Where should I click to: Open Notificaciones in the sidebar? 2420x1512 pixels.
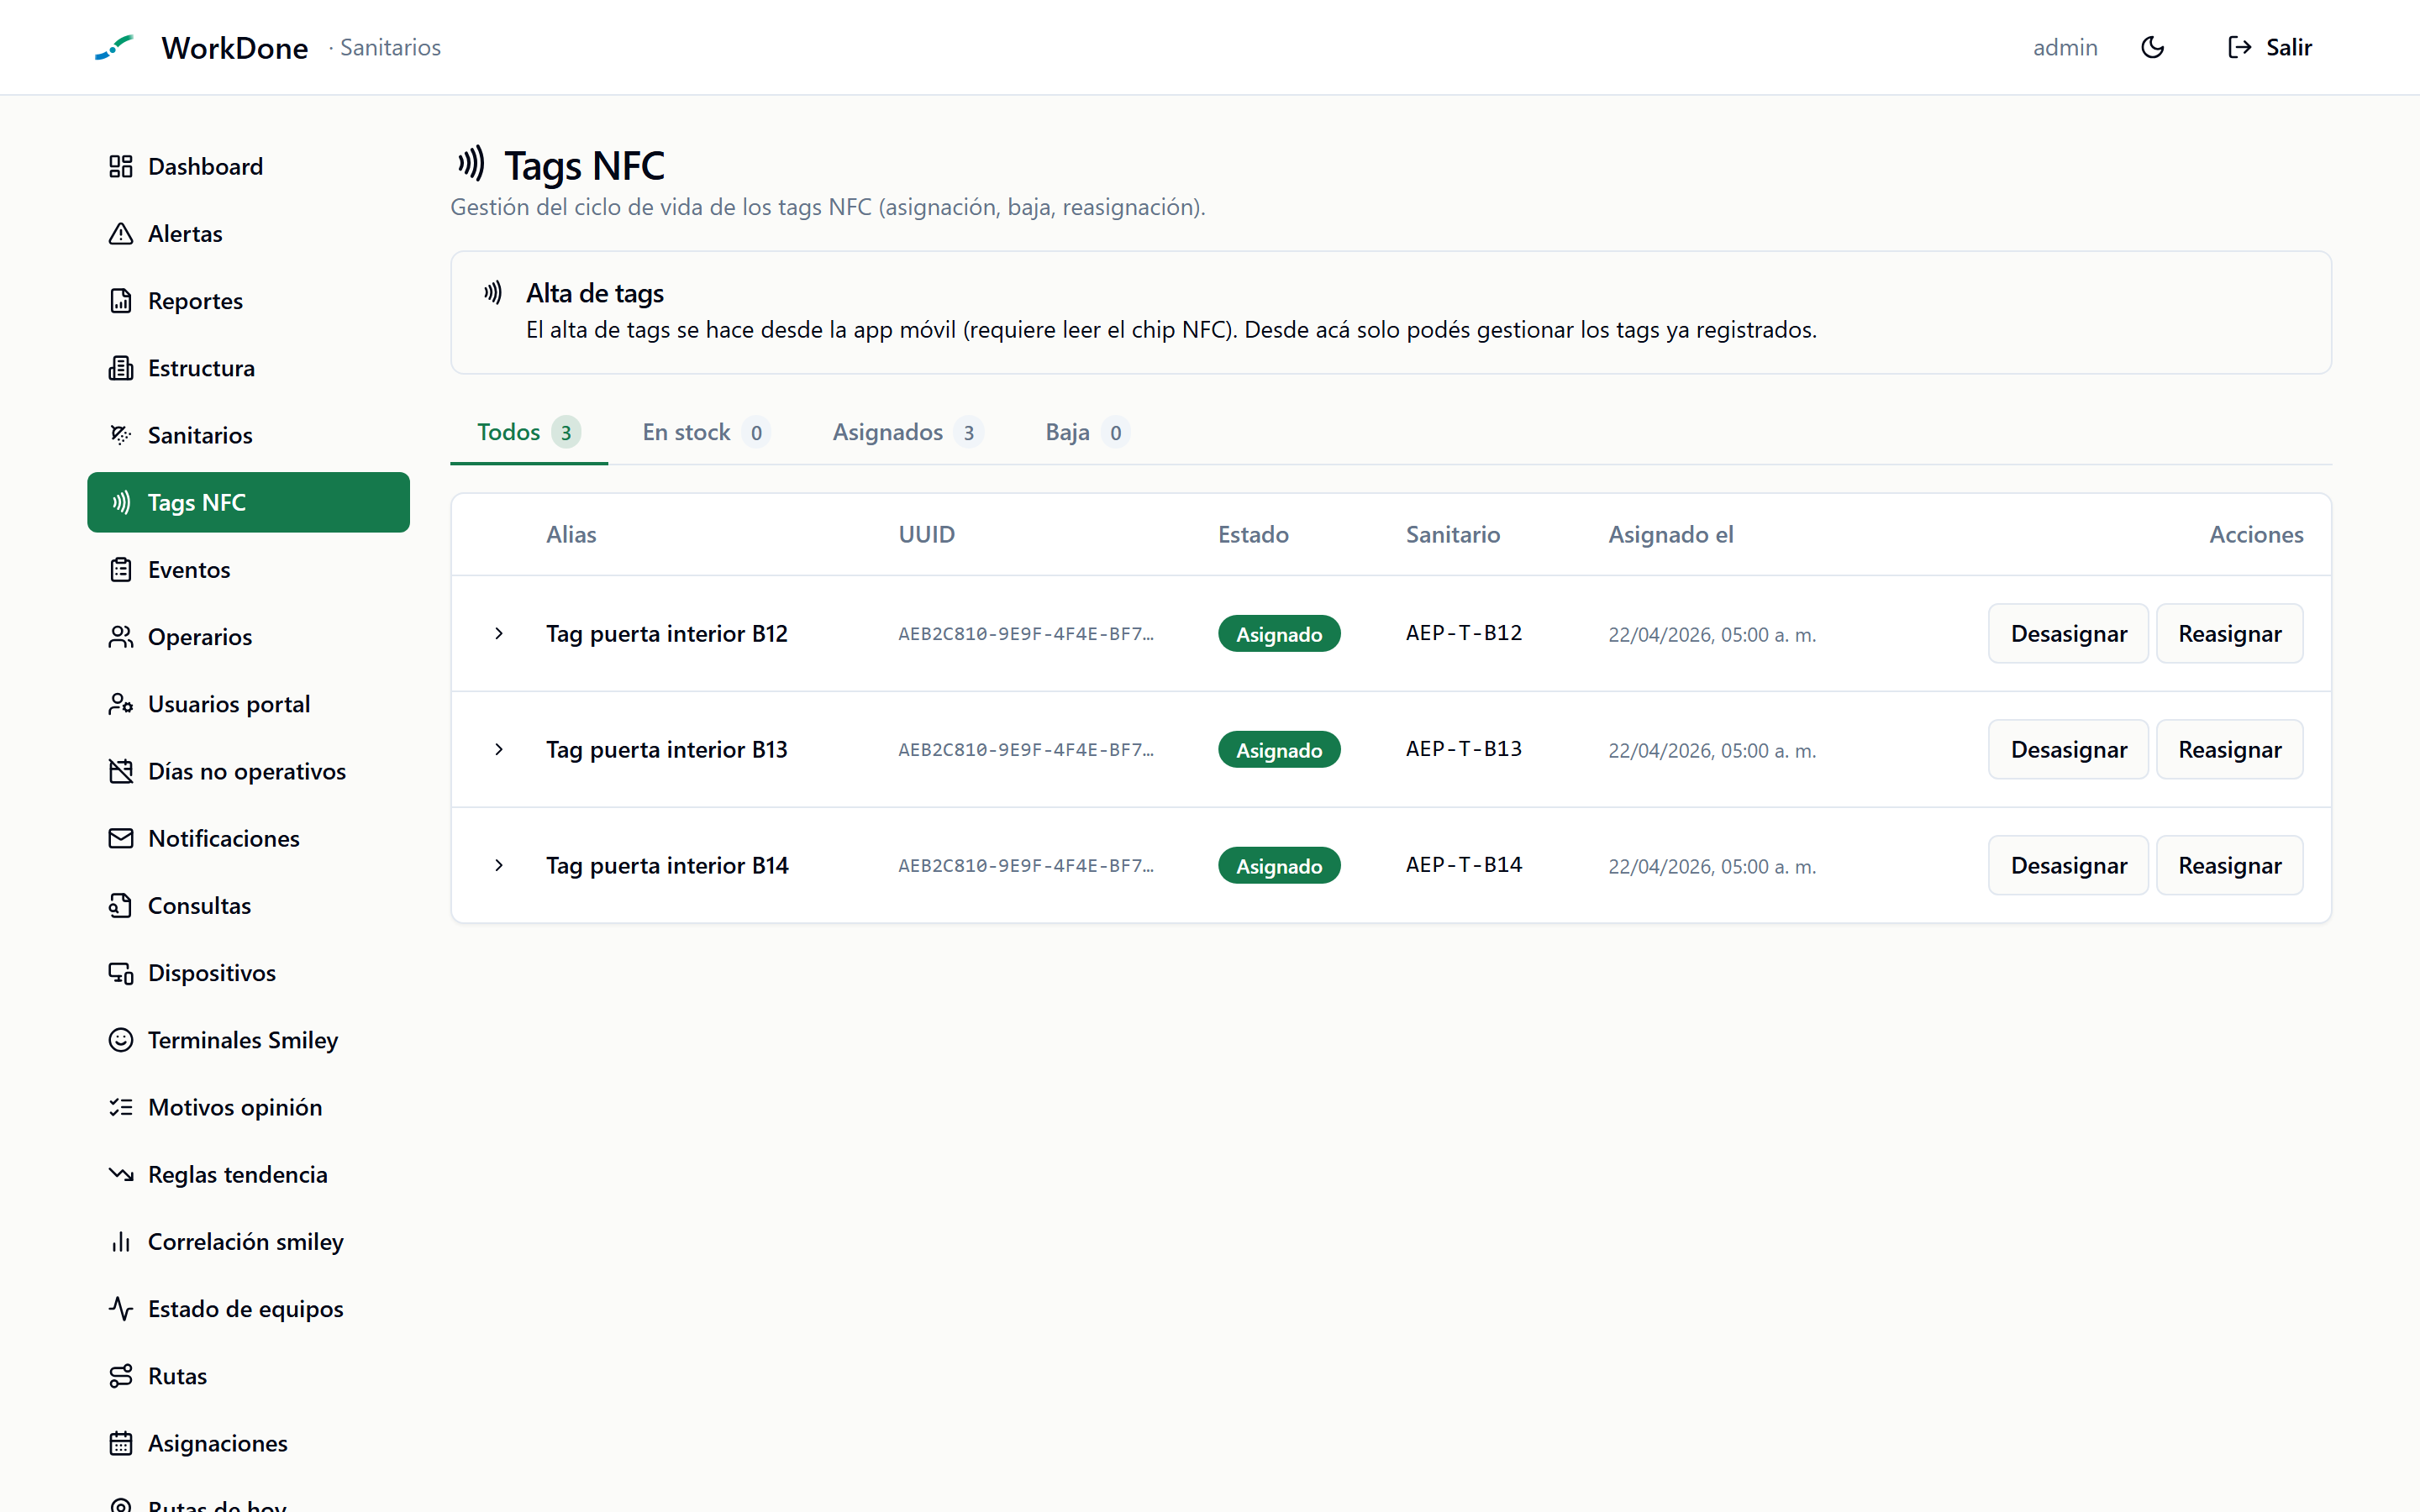click(248, 838)
